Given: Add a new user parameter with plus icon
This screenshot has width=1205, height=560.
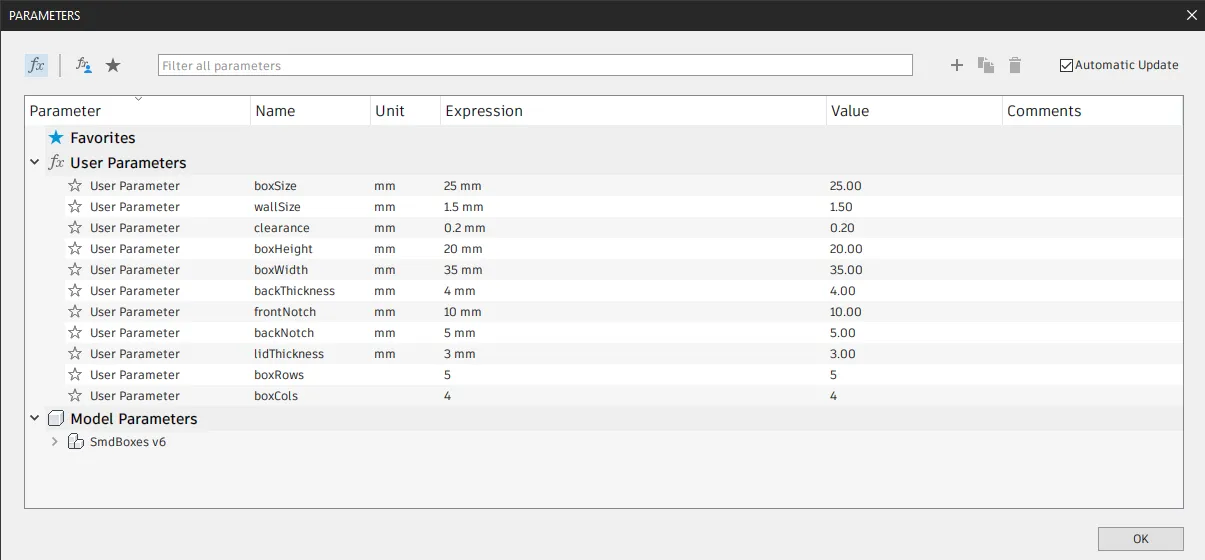Looking at the screenshot, I should 957,65.
